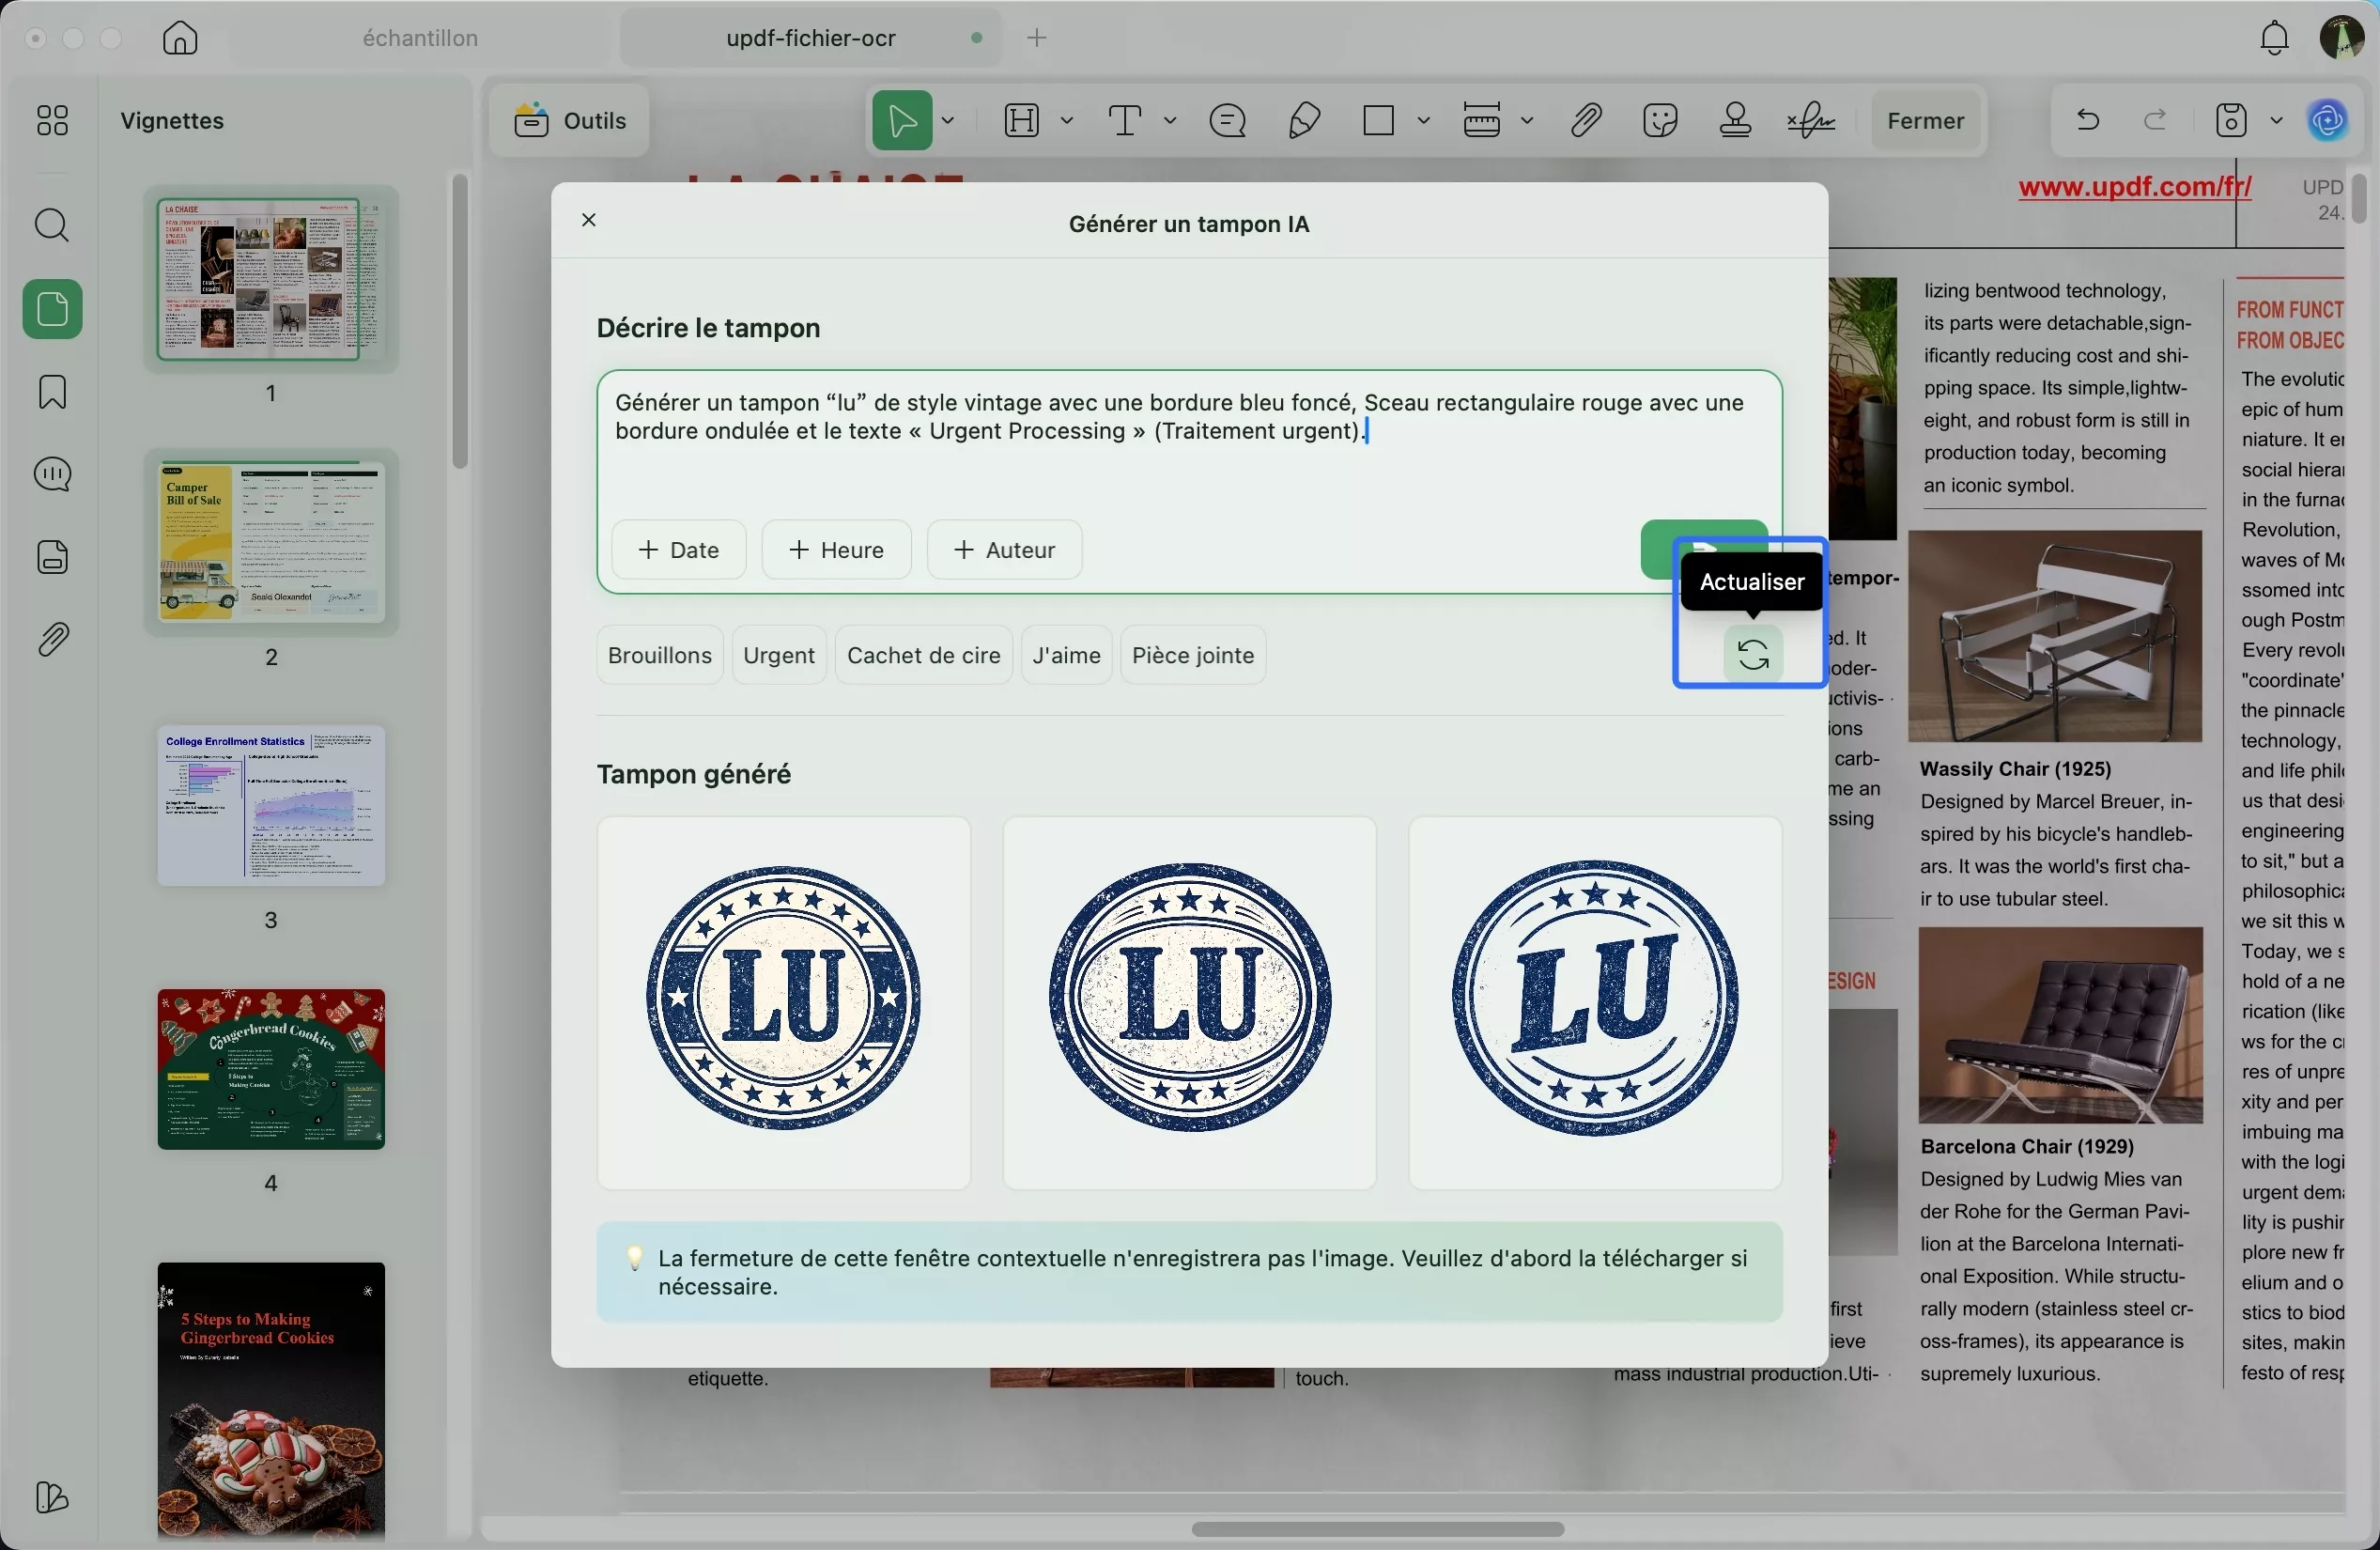Switch to the échantillon tab
Viewport: 2380px width, 1550px height.
[420, 38]
